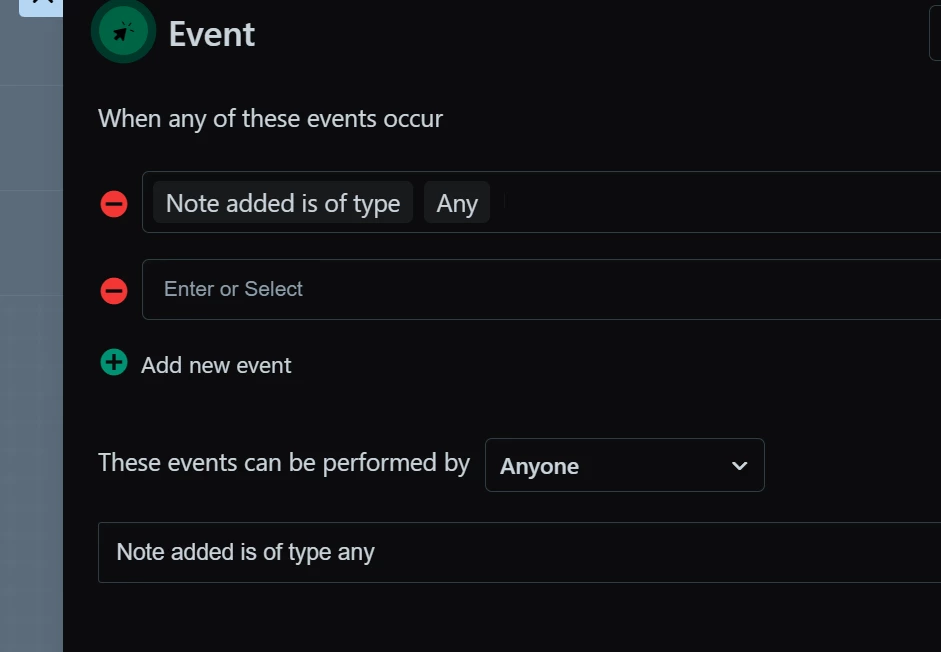The height and width of the screenshot is (652, 941).
Task: Click 'These events can be performed by' label
Action: tap(284, 463)
